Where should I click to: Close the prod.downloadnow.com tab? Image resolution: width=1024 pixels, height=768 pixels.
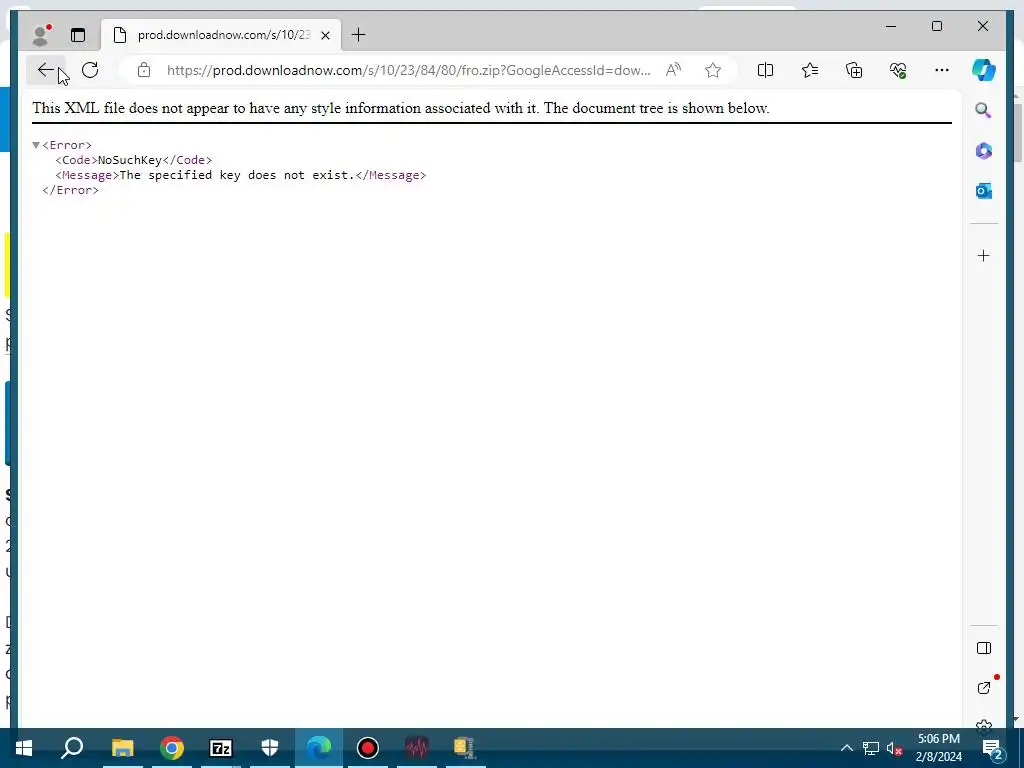pos(325,35)
